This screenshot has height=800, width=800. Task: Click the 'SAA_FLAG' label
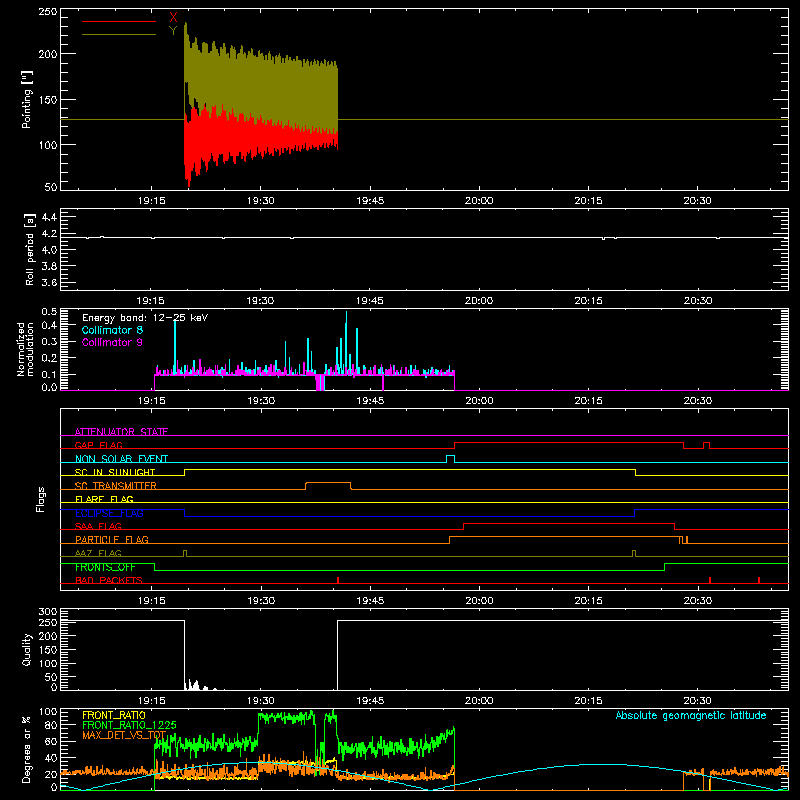[x=98, y=526]
